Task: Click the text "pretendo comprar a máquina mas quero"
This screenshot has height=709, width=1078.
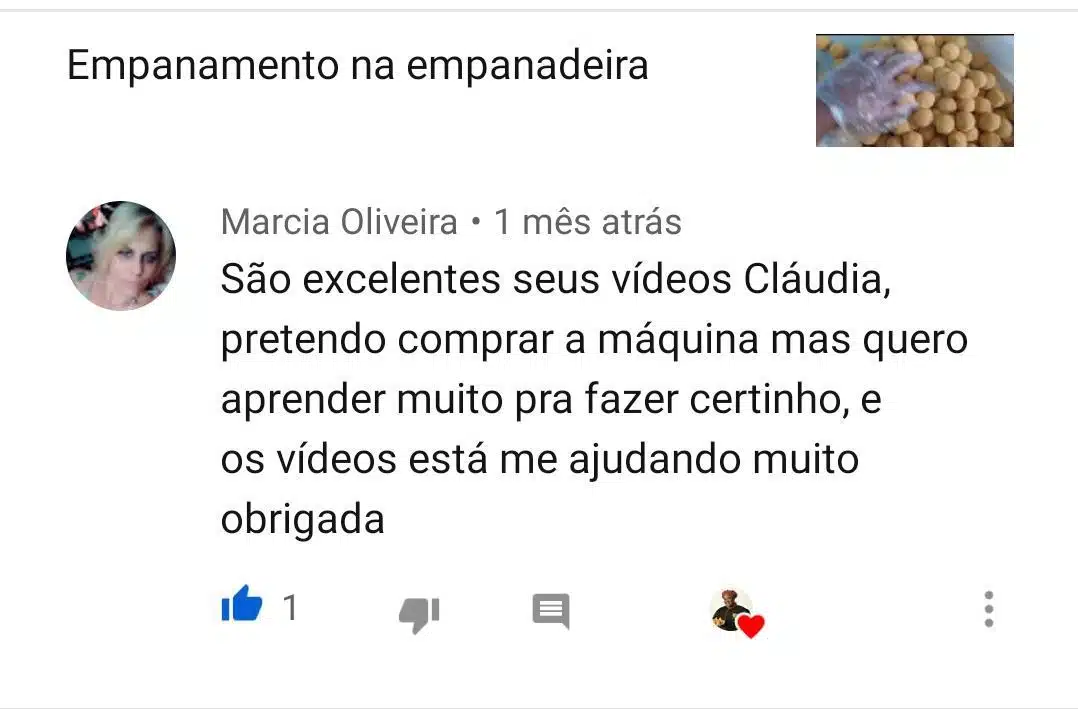Action: pos(594,340)
